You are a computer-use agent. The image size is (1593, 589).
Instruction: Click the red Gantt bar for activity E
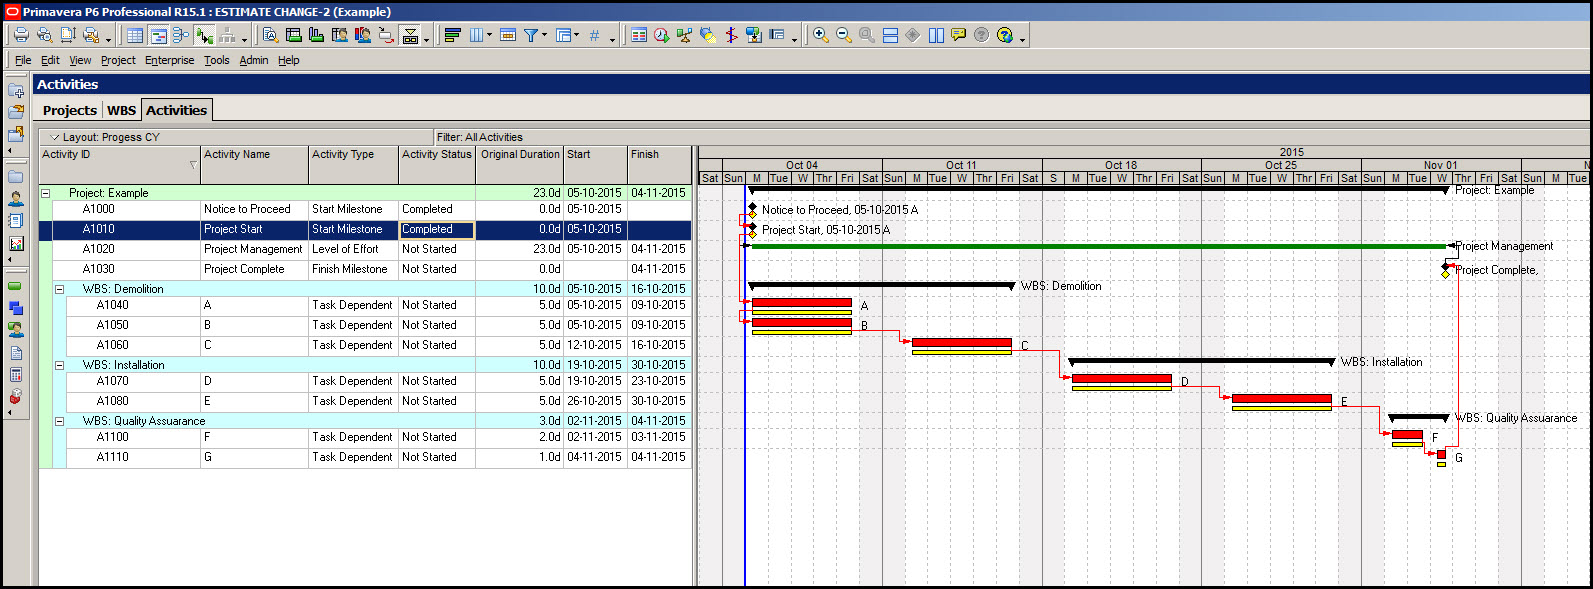click(x=1281, y=398)
